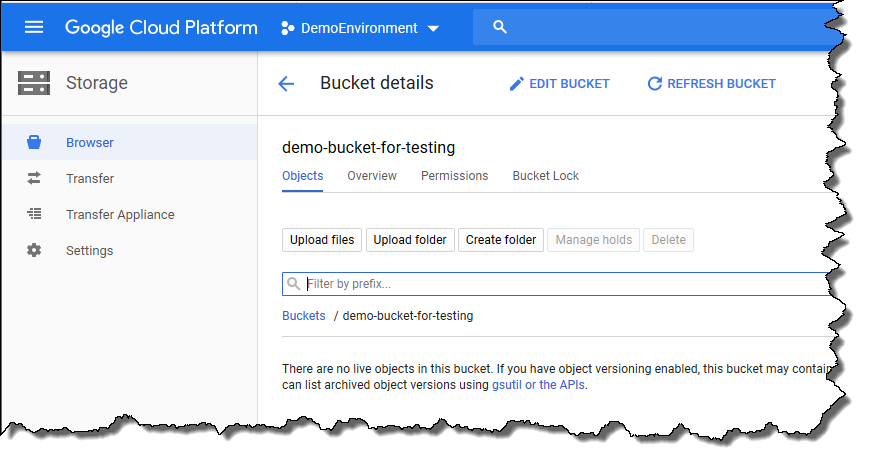Open the hamburger navigation menu
Screen dimensions: 869x460
click(34, 27)
